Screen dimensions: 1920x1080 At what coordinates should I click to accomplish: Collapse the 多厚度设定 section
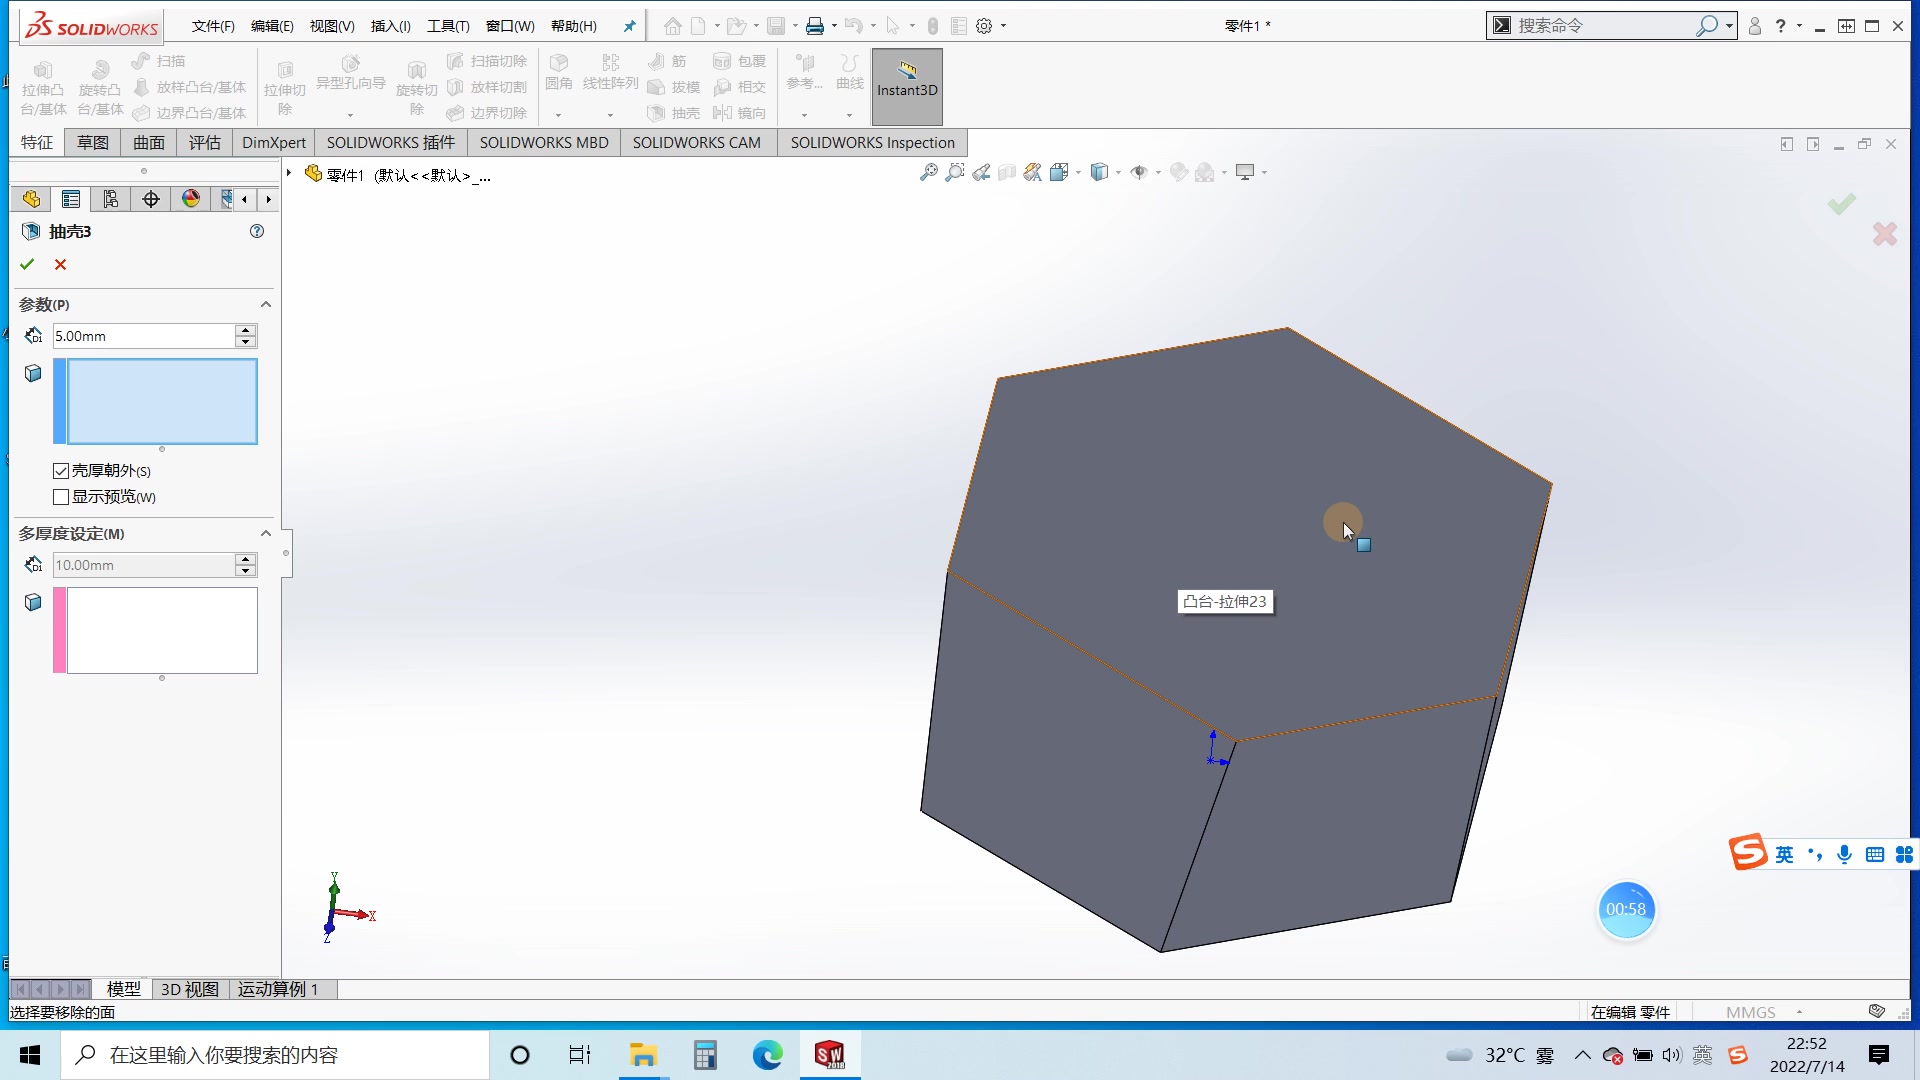coord(266,533)
